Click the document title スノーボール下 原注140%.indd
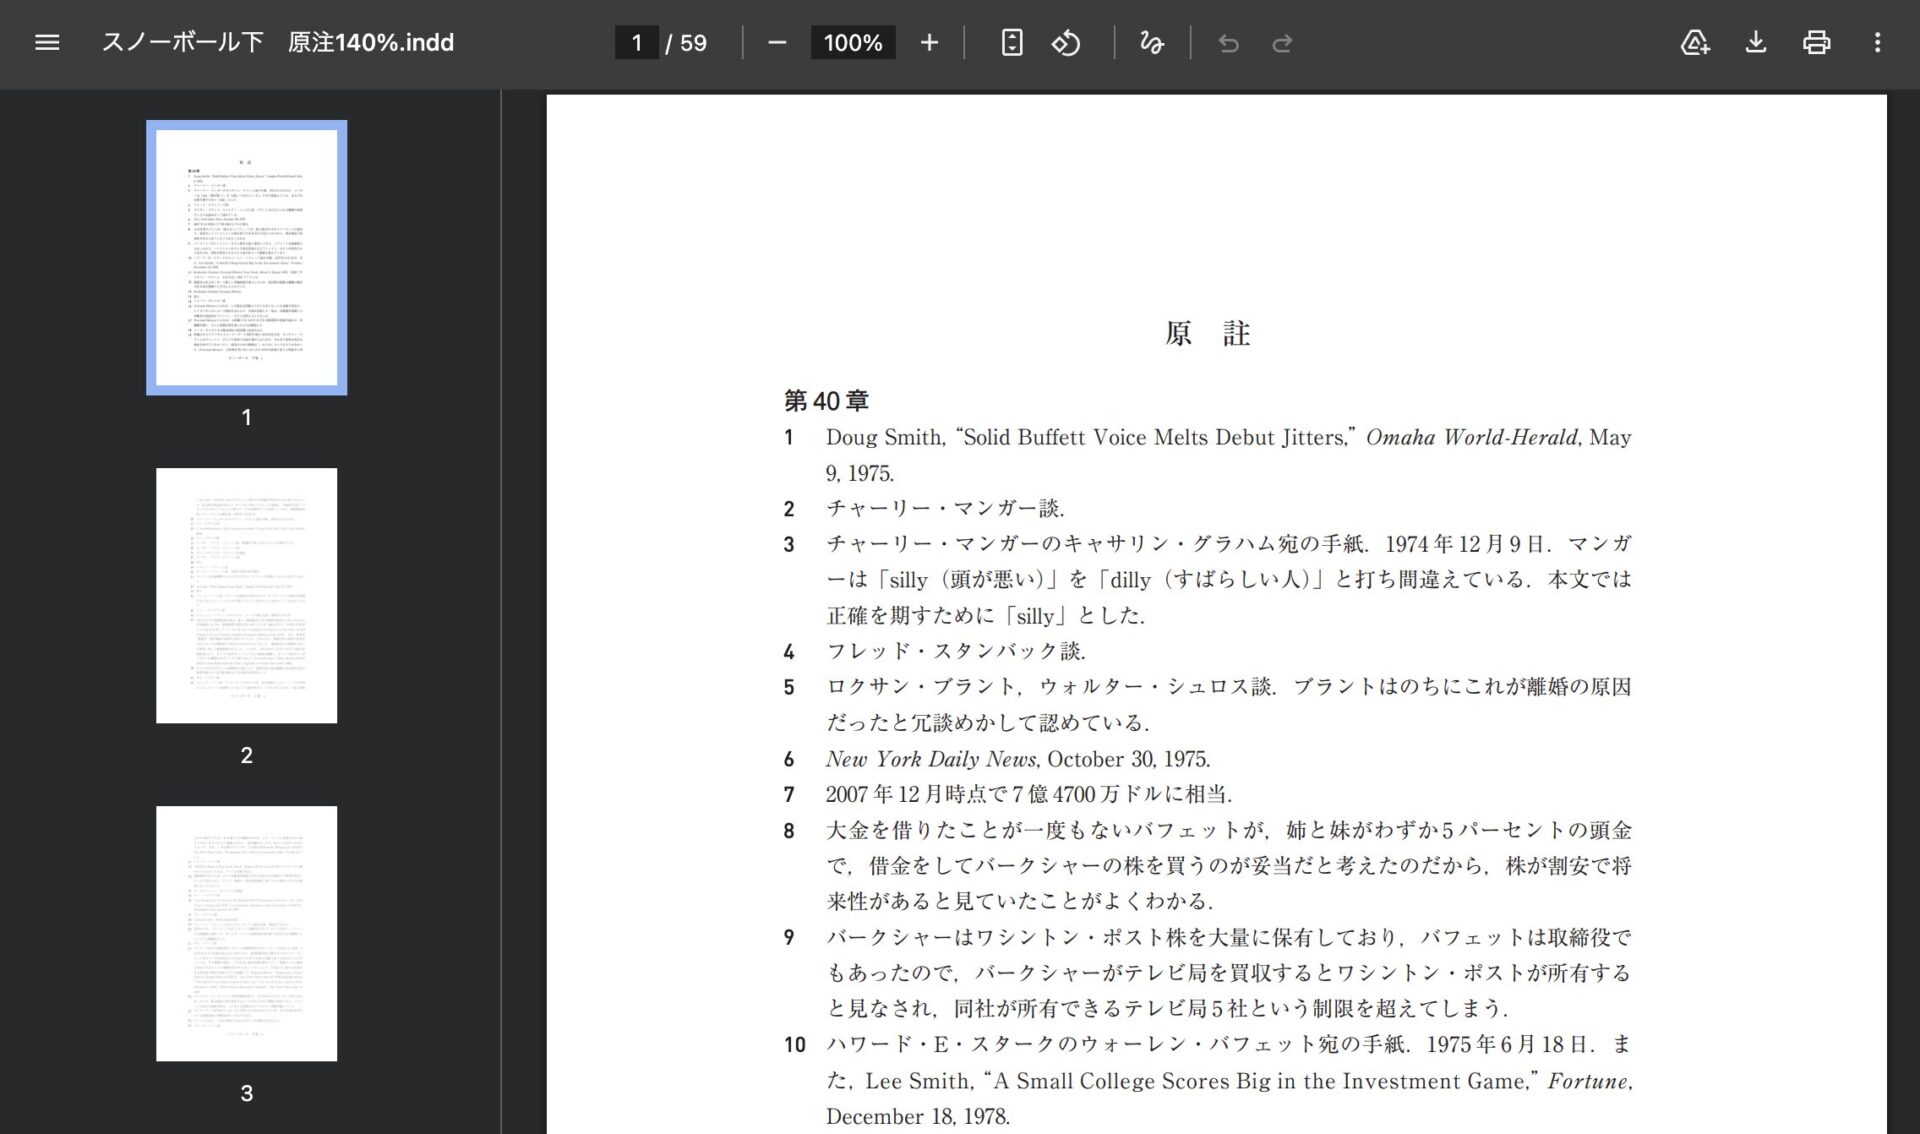 pos(278,43)
